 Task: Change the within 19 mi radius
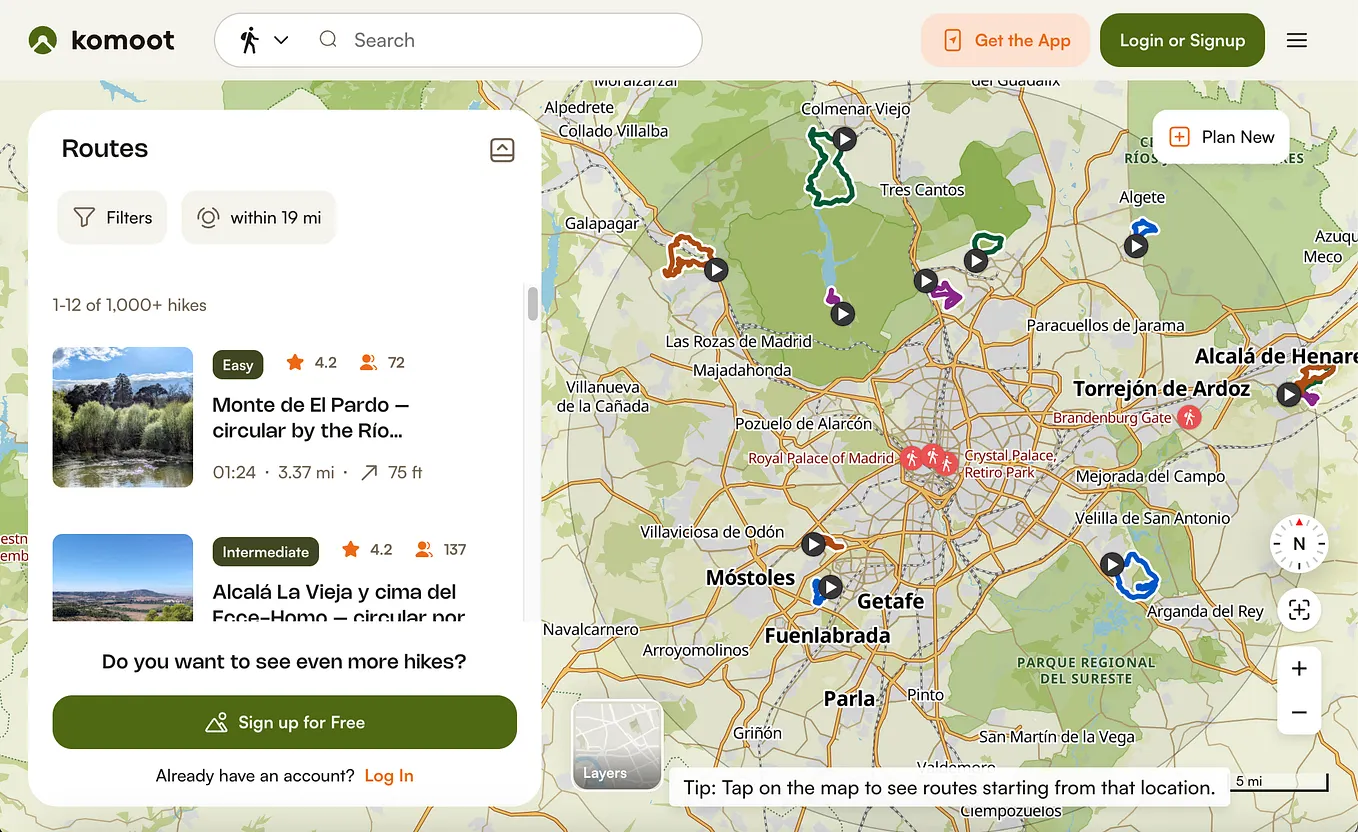coord(258,217)
